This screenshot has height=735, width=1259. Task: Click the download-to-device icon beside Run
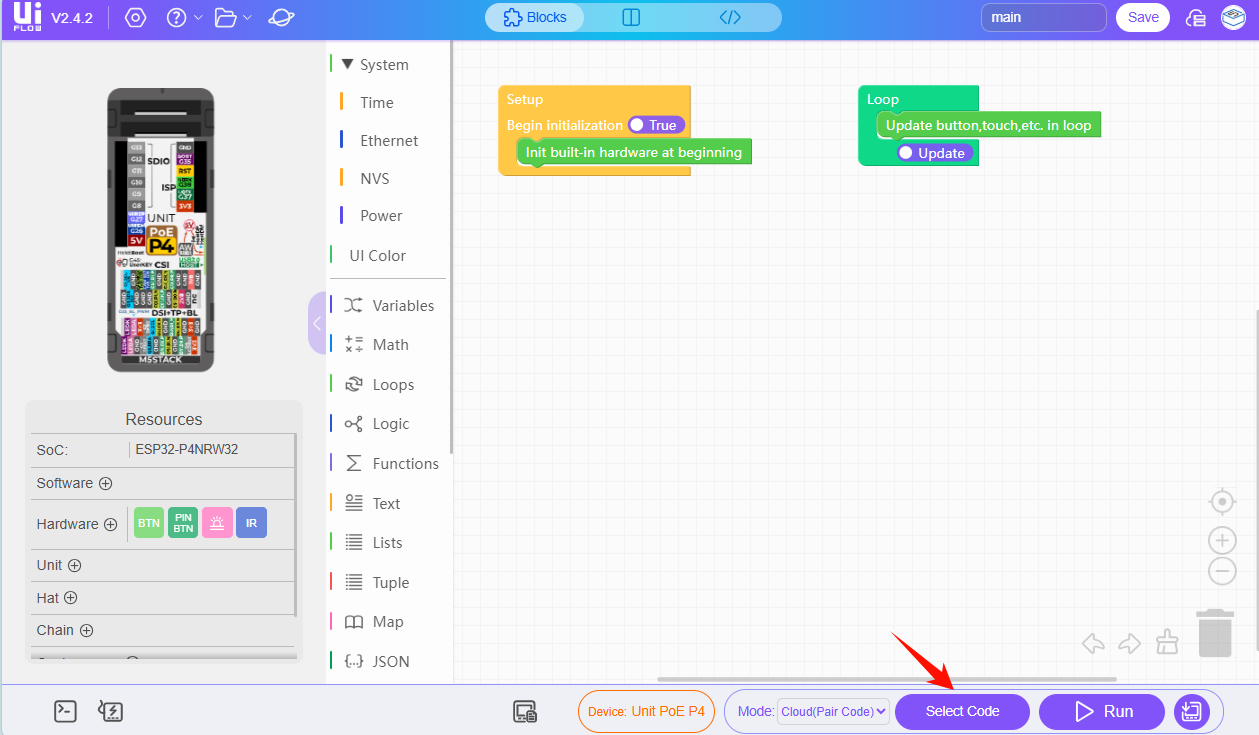[1191, 711]
